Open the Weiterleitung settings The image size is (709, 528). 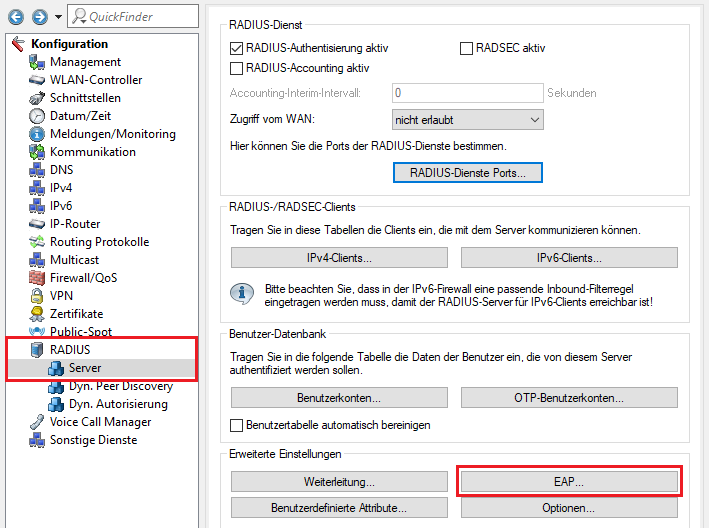click(339, 482)
